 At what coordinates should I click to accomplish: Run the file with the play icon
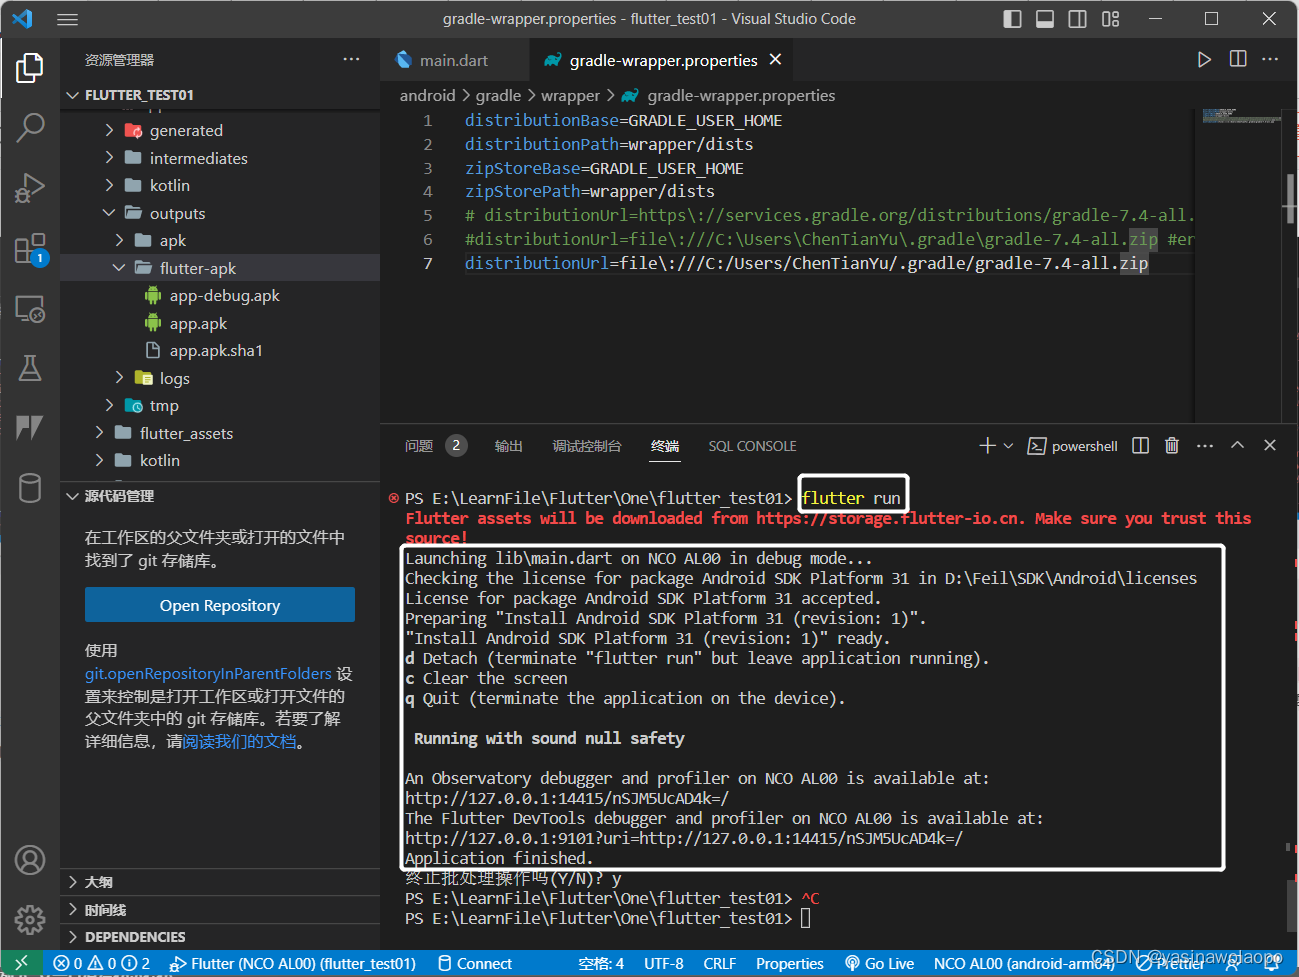pyautogui.click(x=1204, y=60)
